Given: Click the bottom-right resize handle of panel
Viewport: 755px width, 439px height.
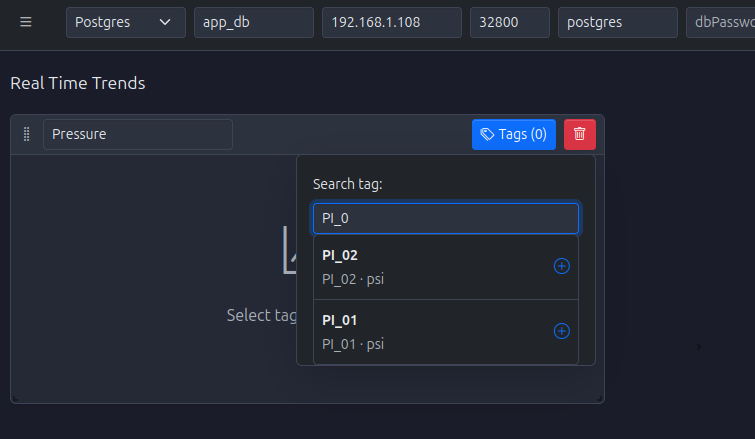Looking at the screenshot, I should coord(599,398).
